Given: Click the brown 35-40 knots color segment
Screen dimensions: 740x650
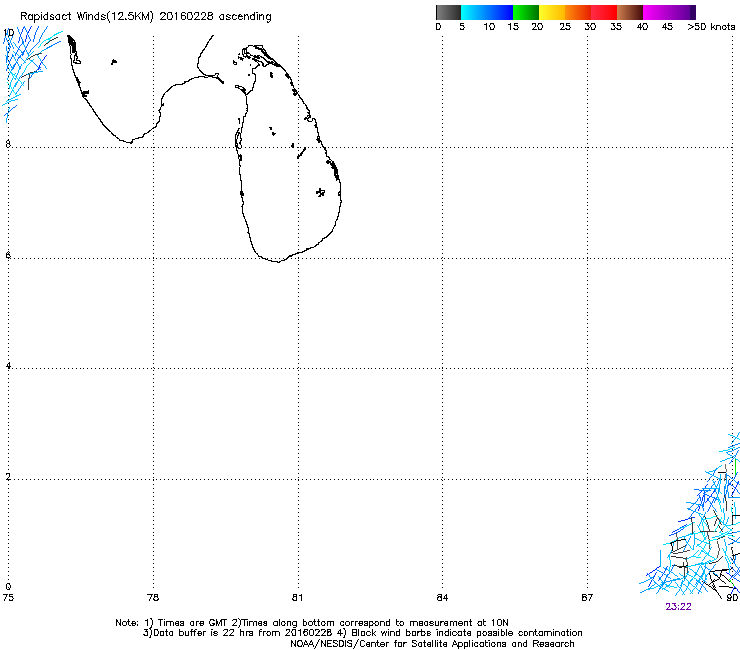Looking at the screenshot, I should click(630, 12).
